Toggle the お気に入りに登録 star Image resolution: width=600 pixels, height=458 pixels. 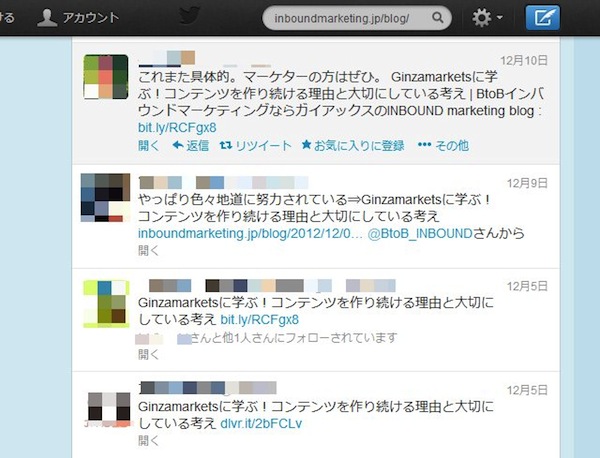[x=306, y=145]
